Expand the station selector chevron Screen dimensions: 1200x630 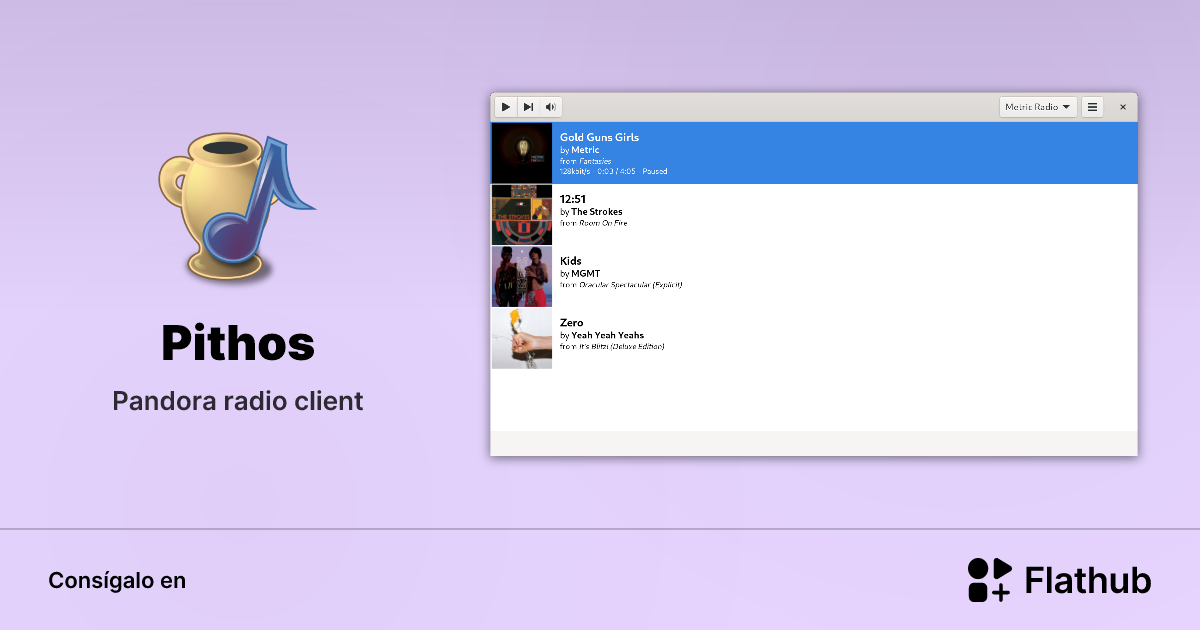(1066, 106)
